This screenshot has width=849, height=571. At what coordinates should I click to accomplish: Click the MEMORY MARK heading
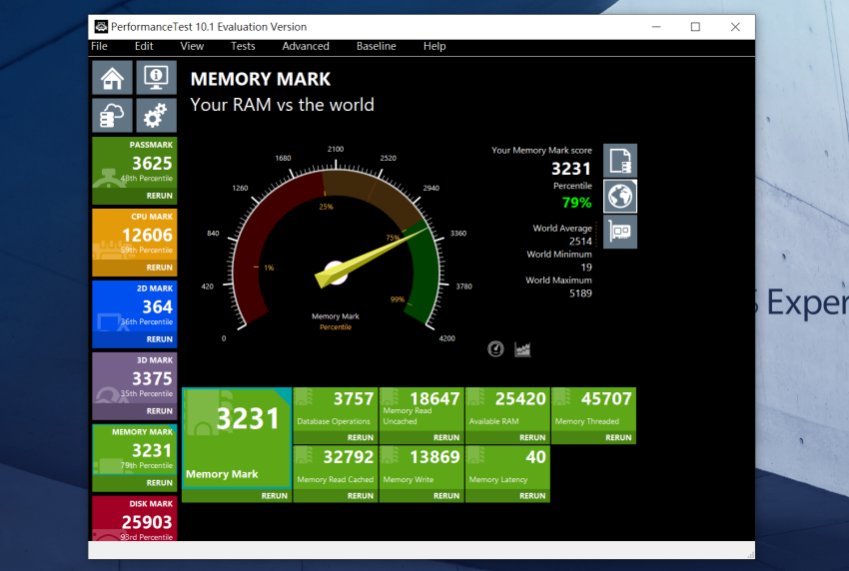260,79
